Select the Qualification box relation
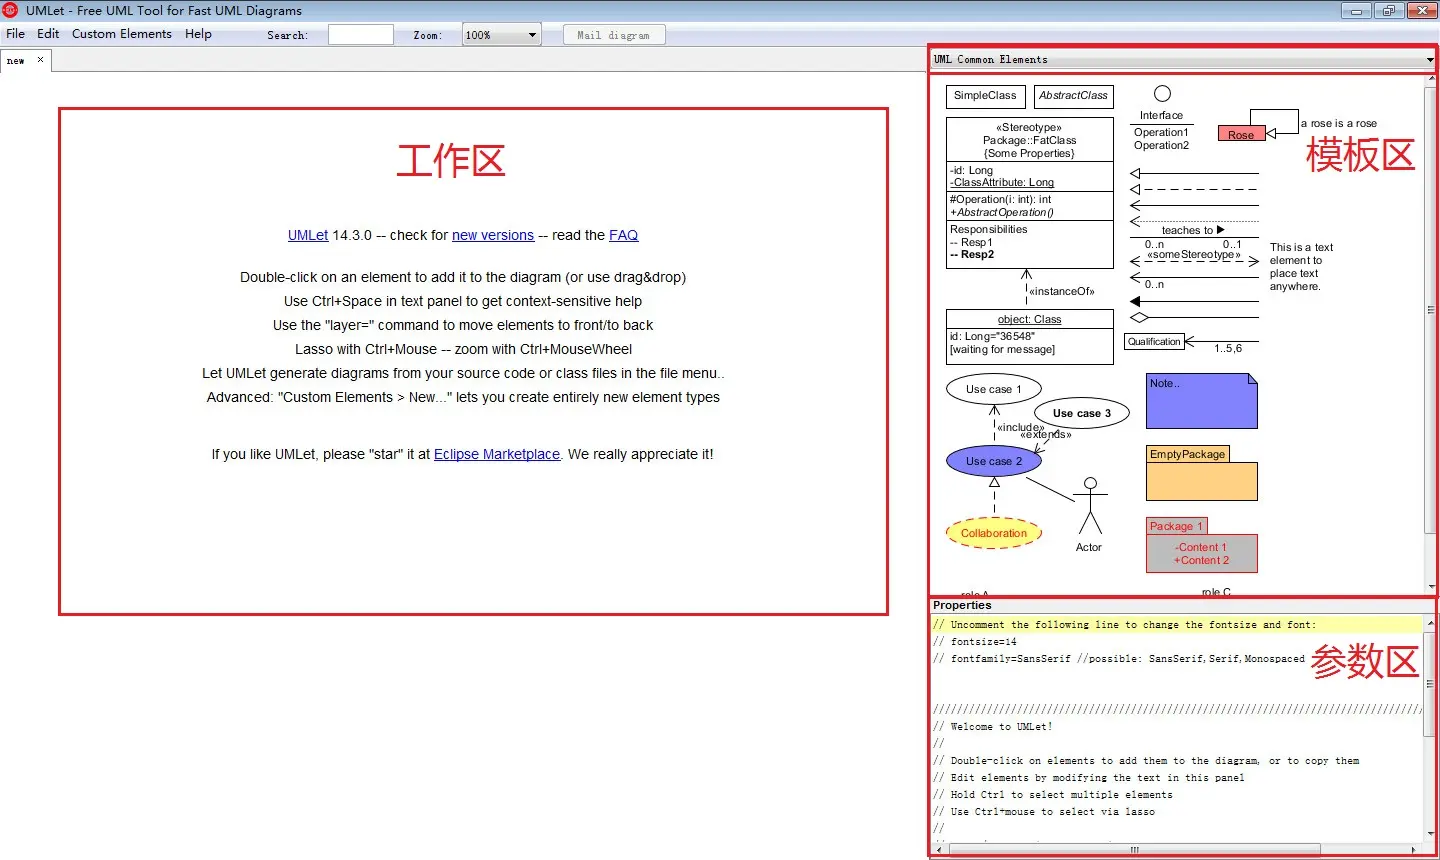This screenshot has height=860, width=1440. (x=1155, y=342)
